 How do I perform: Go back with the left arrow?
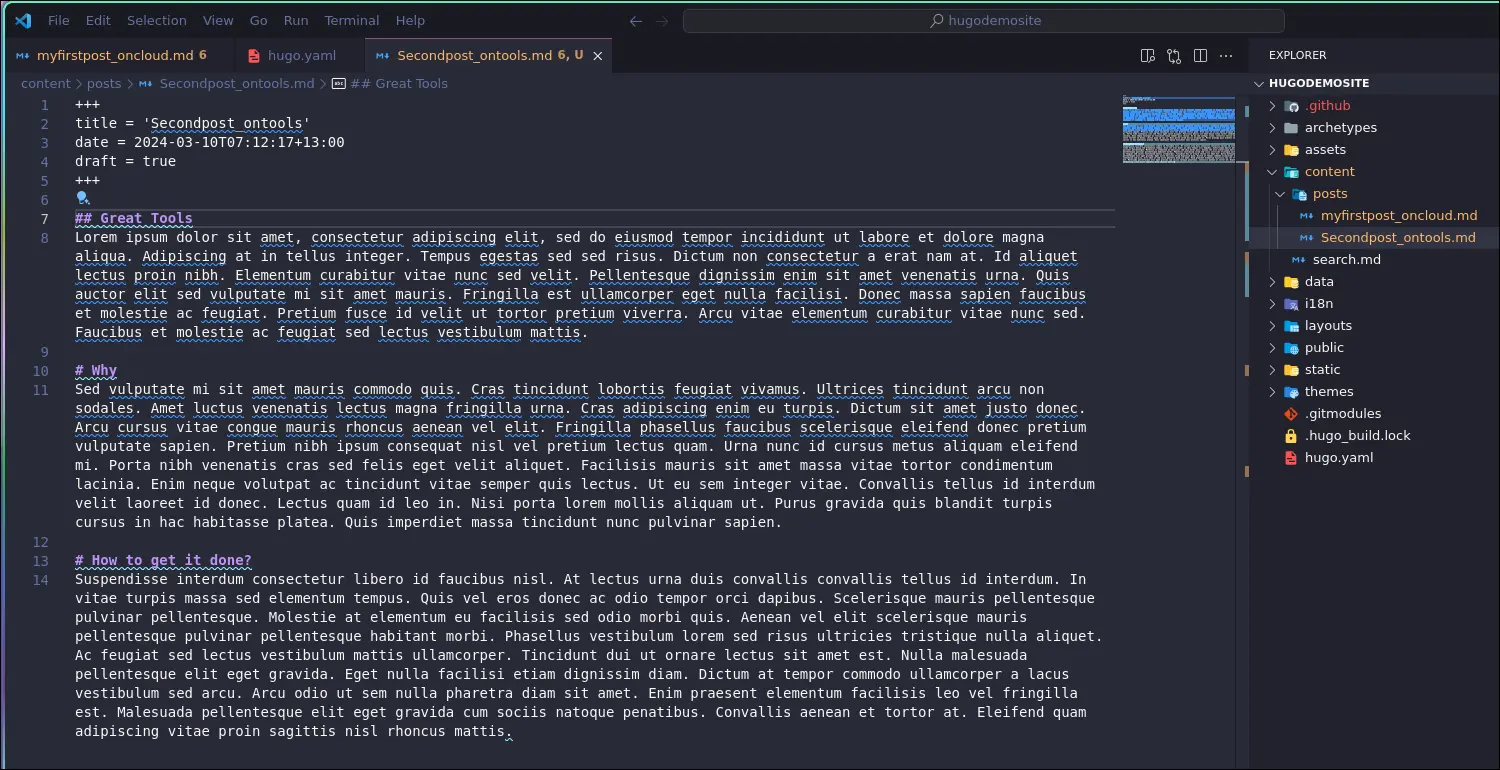coord(636,20)
